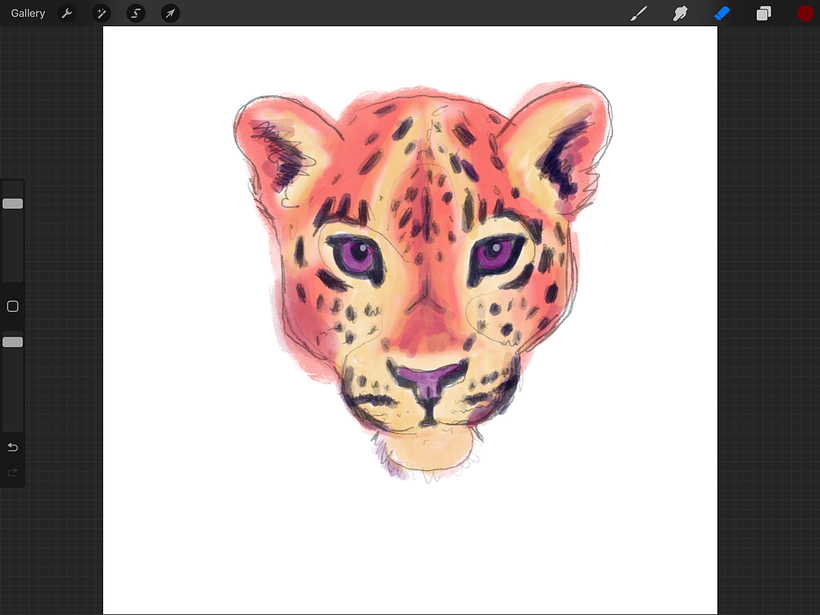Adjust the brush opacity slider
Screen dimensions: 820x615
click(x=13, y=341)
